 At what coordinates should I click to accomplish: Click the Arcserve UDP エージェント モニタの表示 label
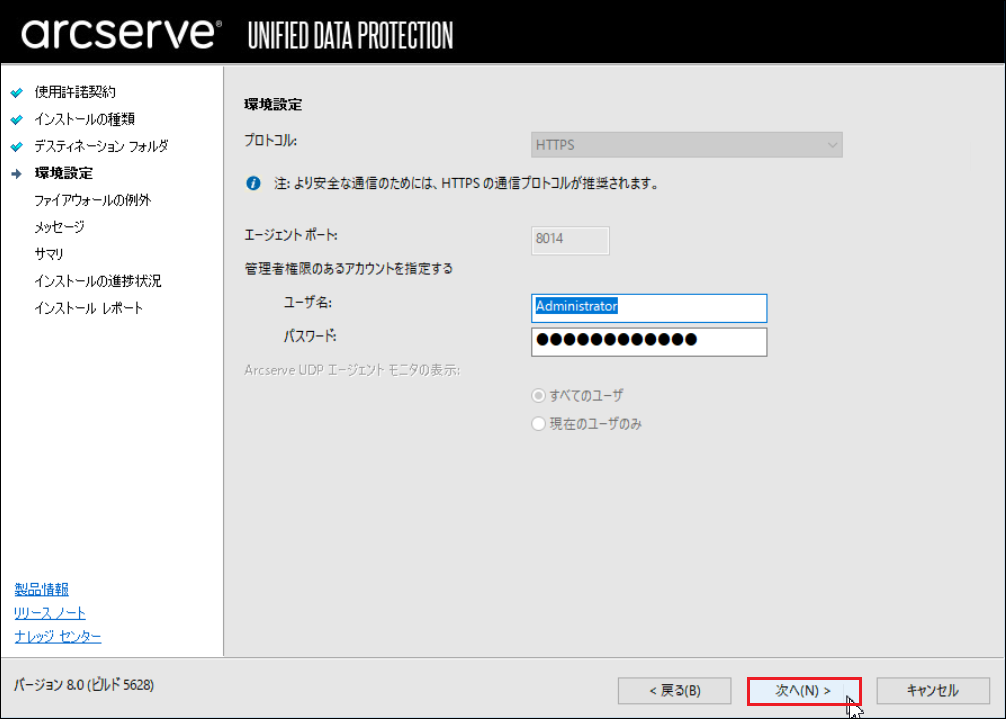tap(352, 370)
